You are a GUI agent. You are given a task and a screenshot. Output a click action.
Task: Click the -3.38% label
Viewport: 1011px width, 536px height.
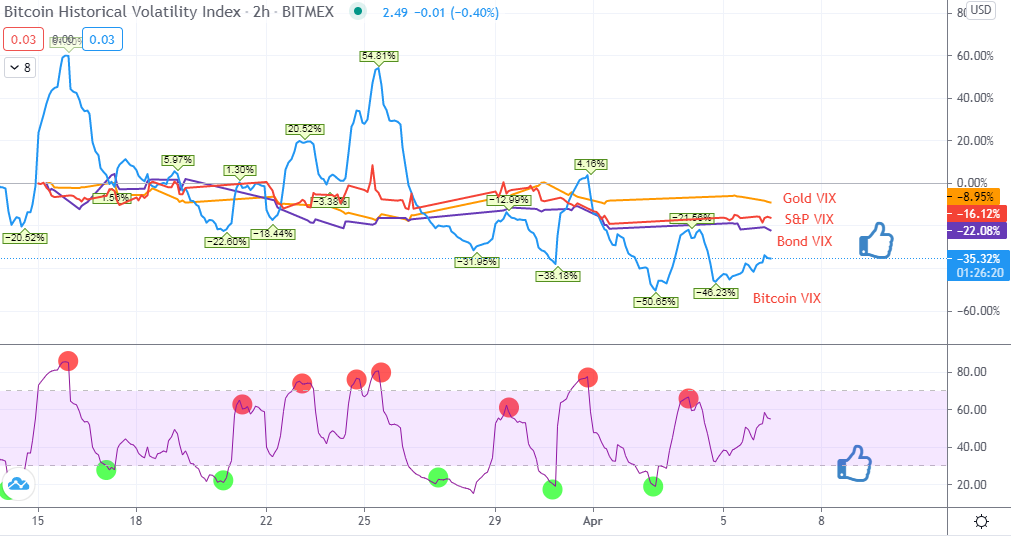[x=329, y=202]
